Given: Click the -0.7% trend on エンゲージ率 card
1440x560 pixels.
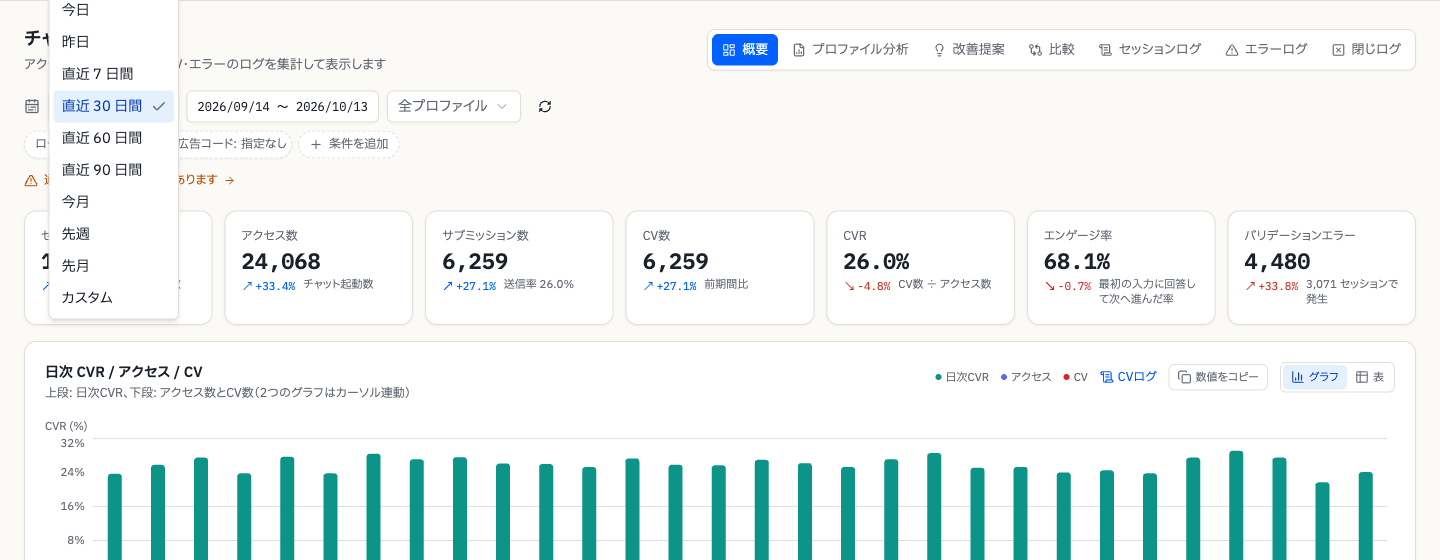Looking at the screenshot, I should point(1068,285).
